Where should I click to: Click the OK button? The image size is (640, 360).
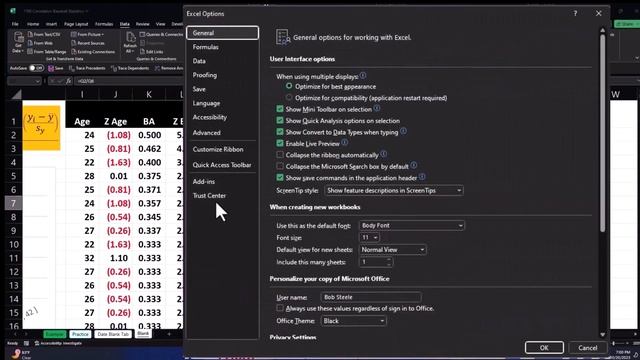[544, 348]
